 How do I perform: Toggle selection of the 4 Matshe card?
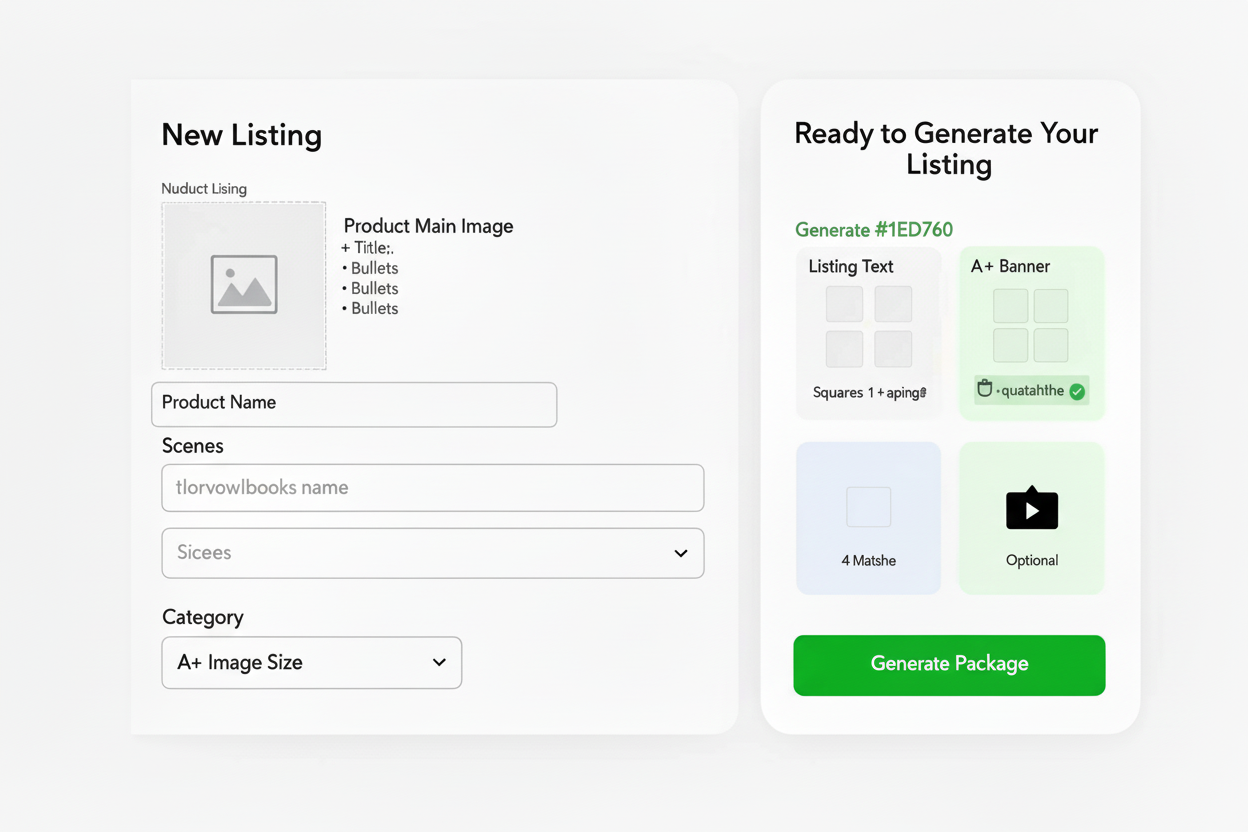tap(868, 517)
